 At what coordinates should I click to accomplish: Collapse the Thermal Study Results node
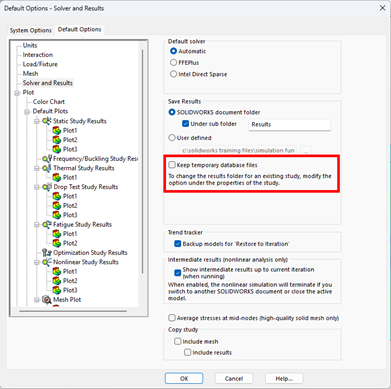tap(37, 168)
